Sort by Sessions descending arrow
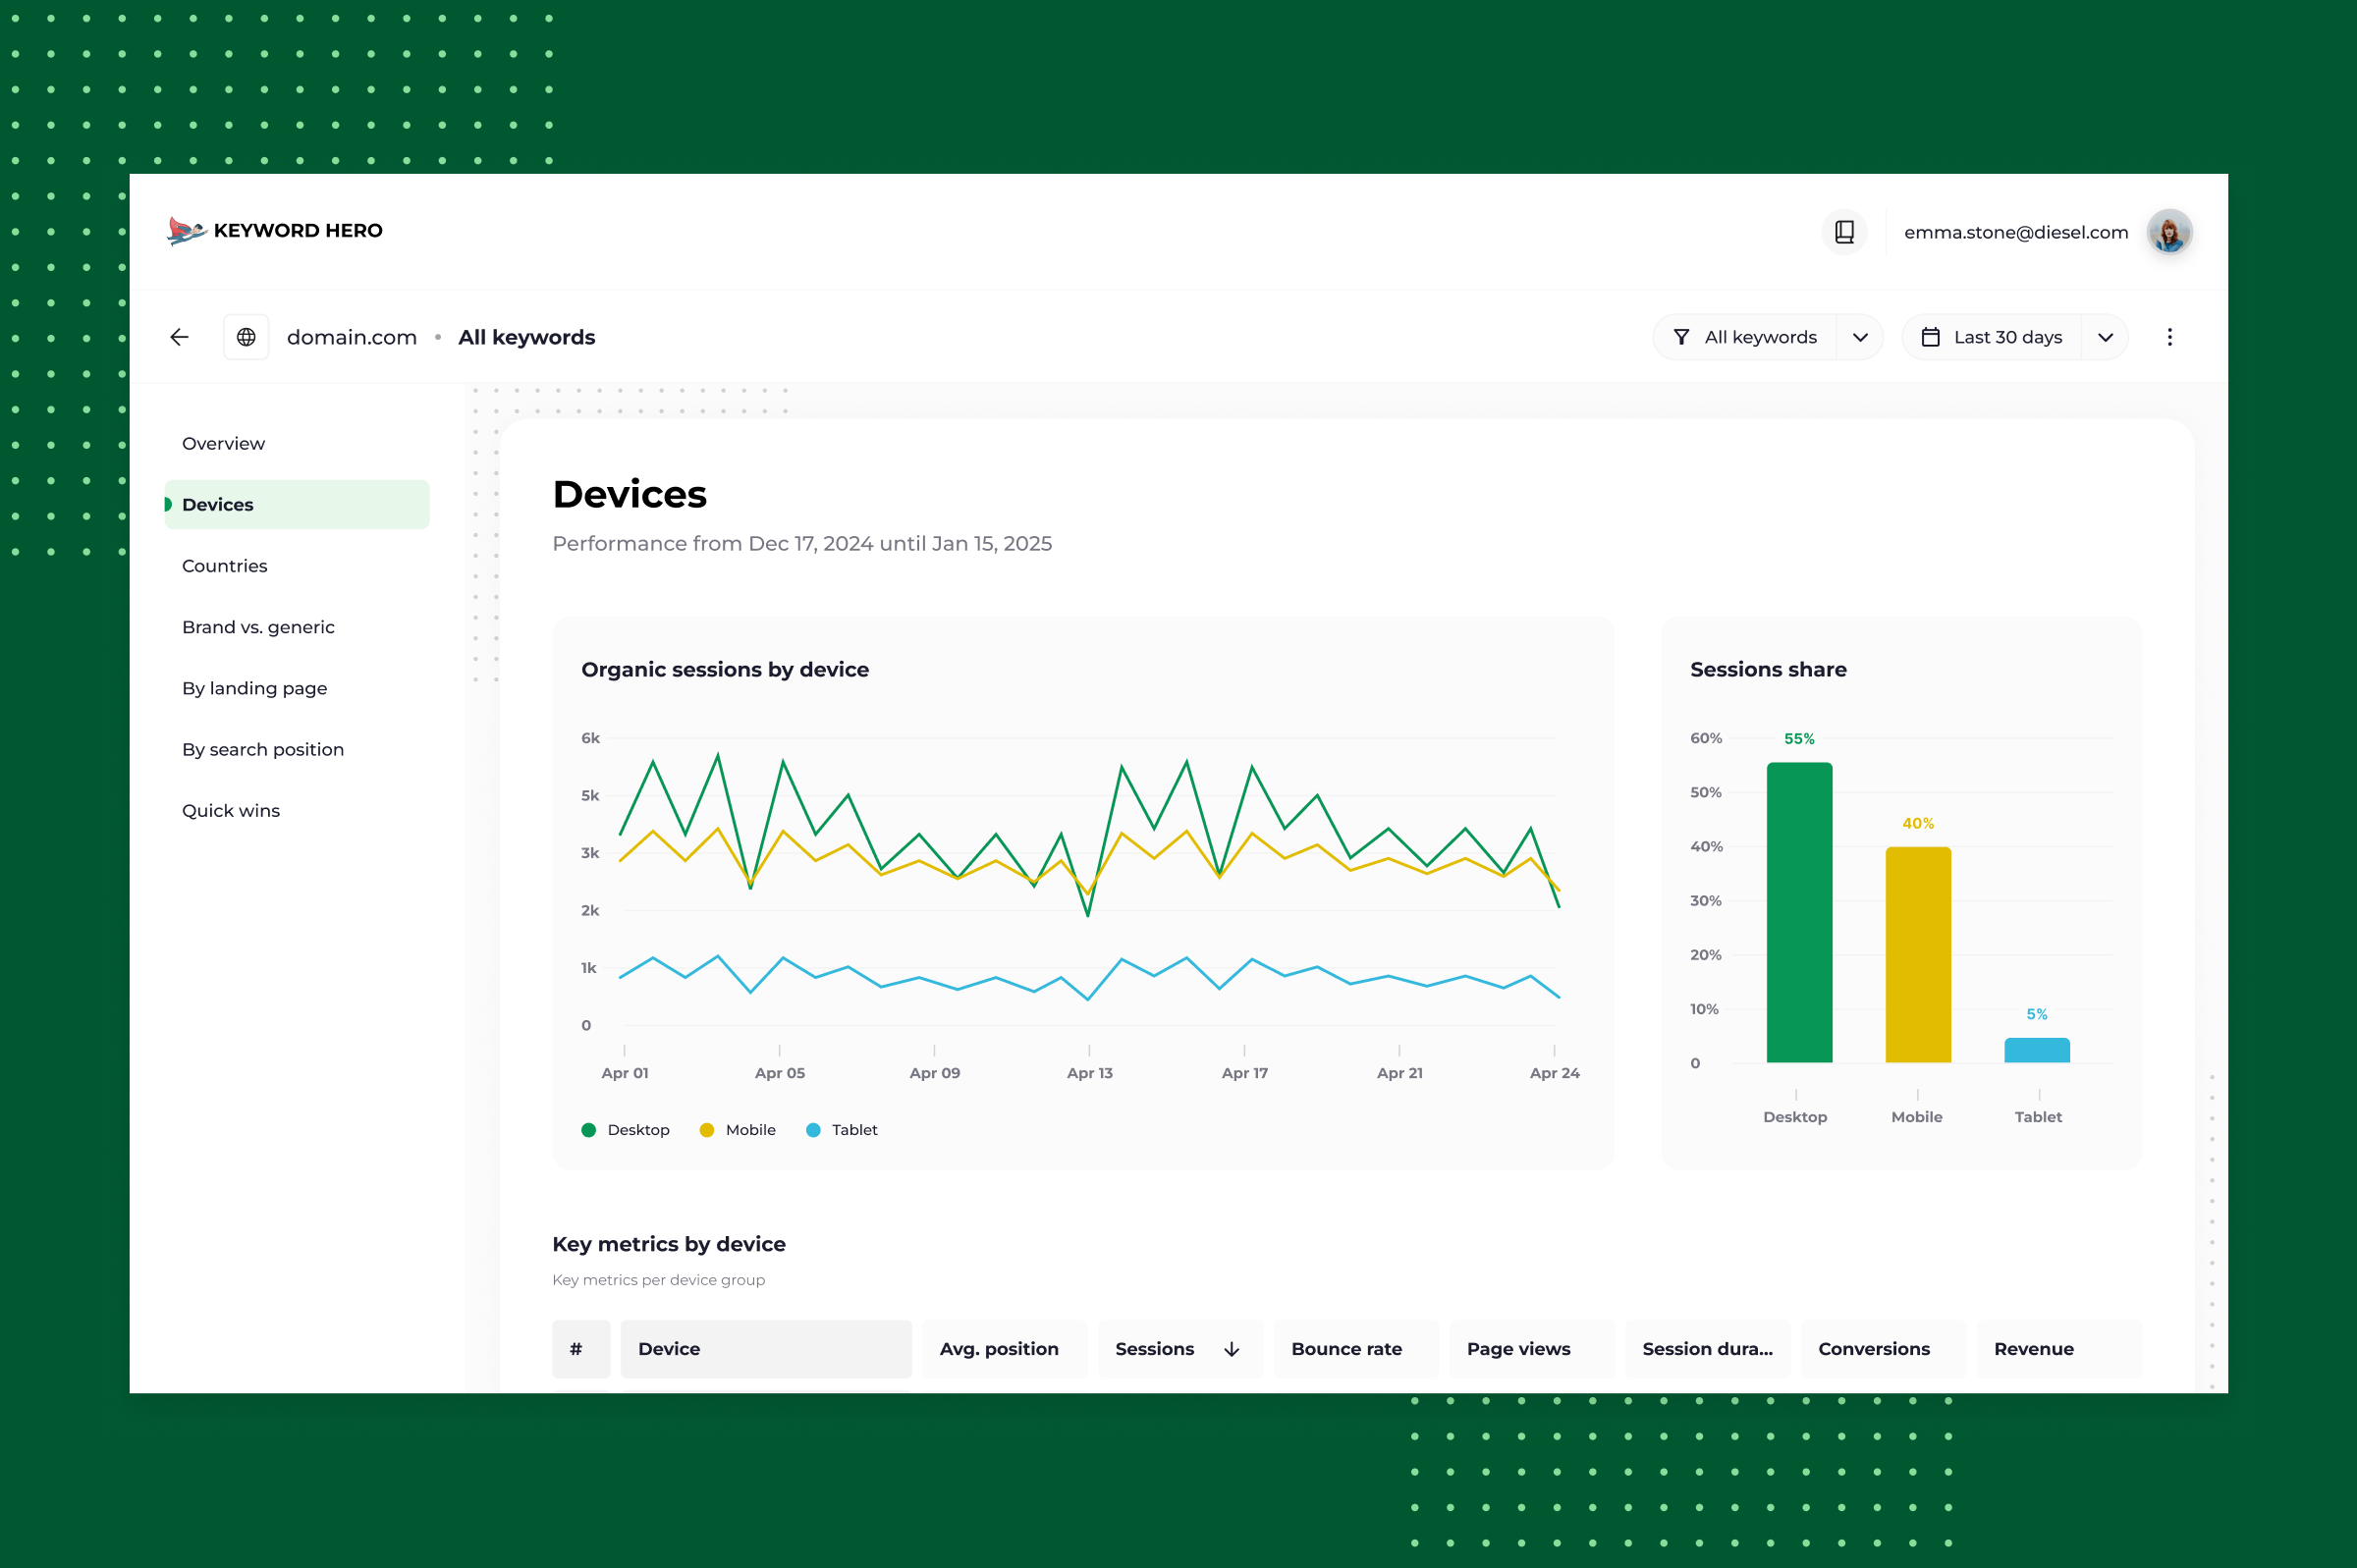 coord(1232,1349)
